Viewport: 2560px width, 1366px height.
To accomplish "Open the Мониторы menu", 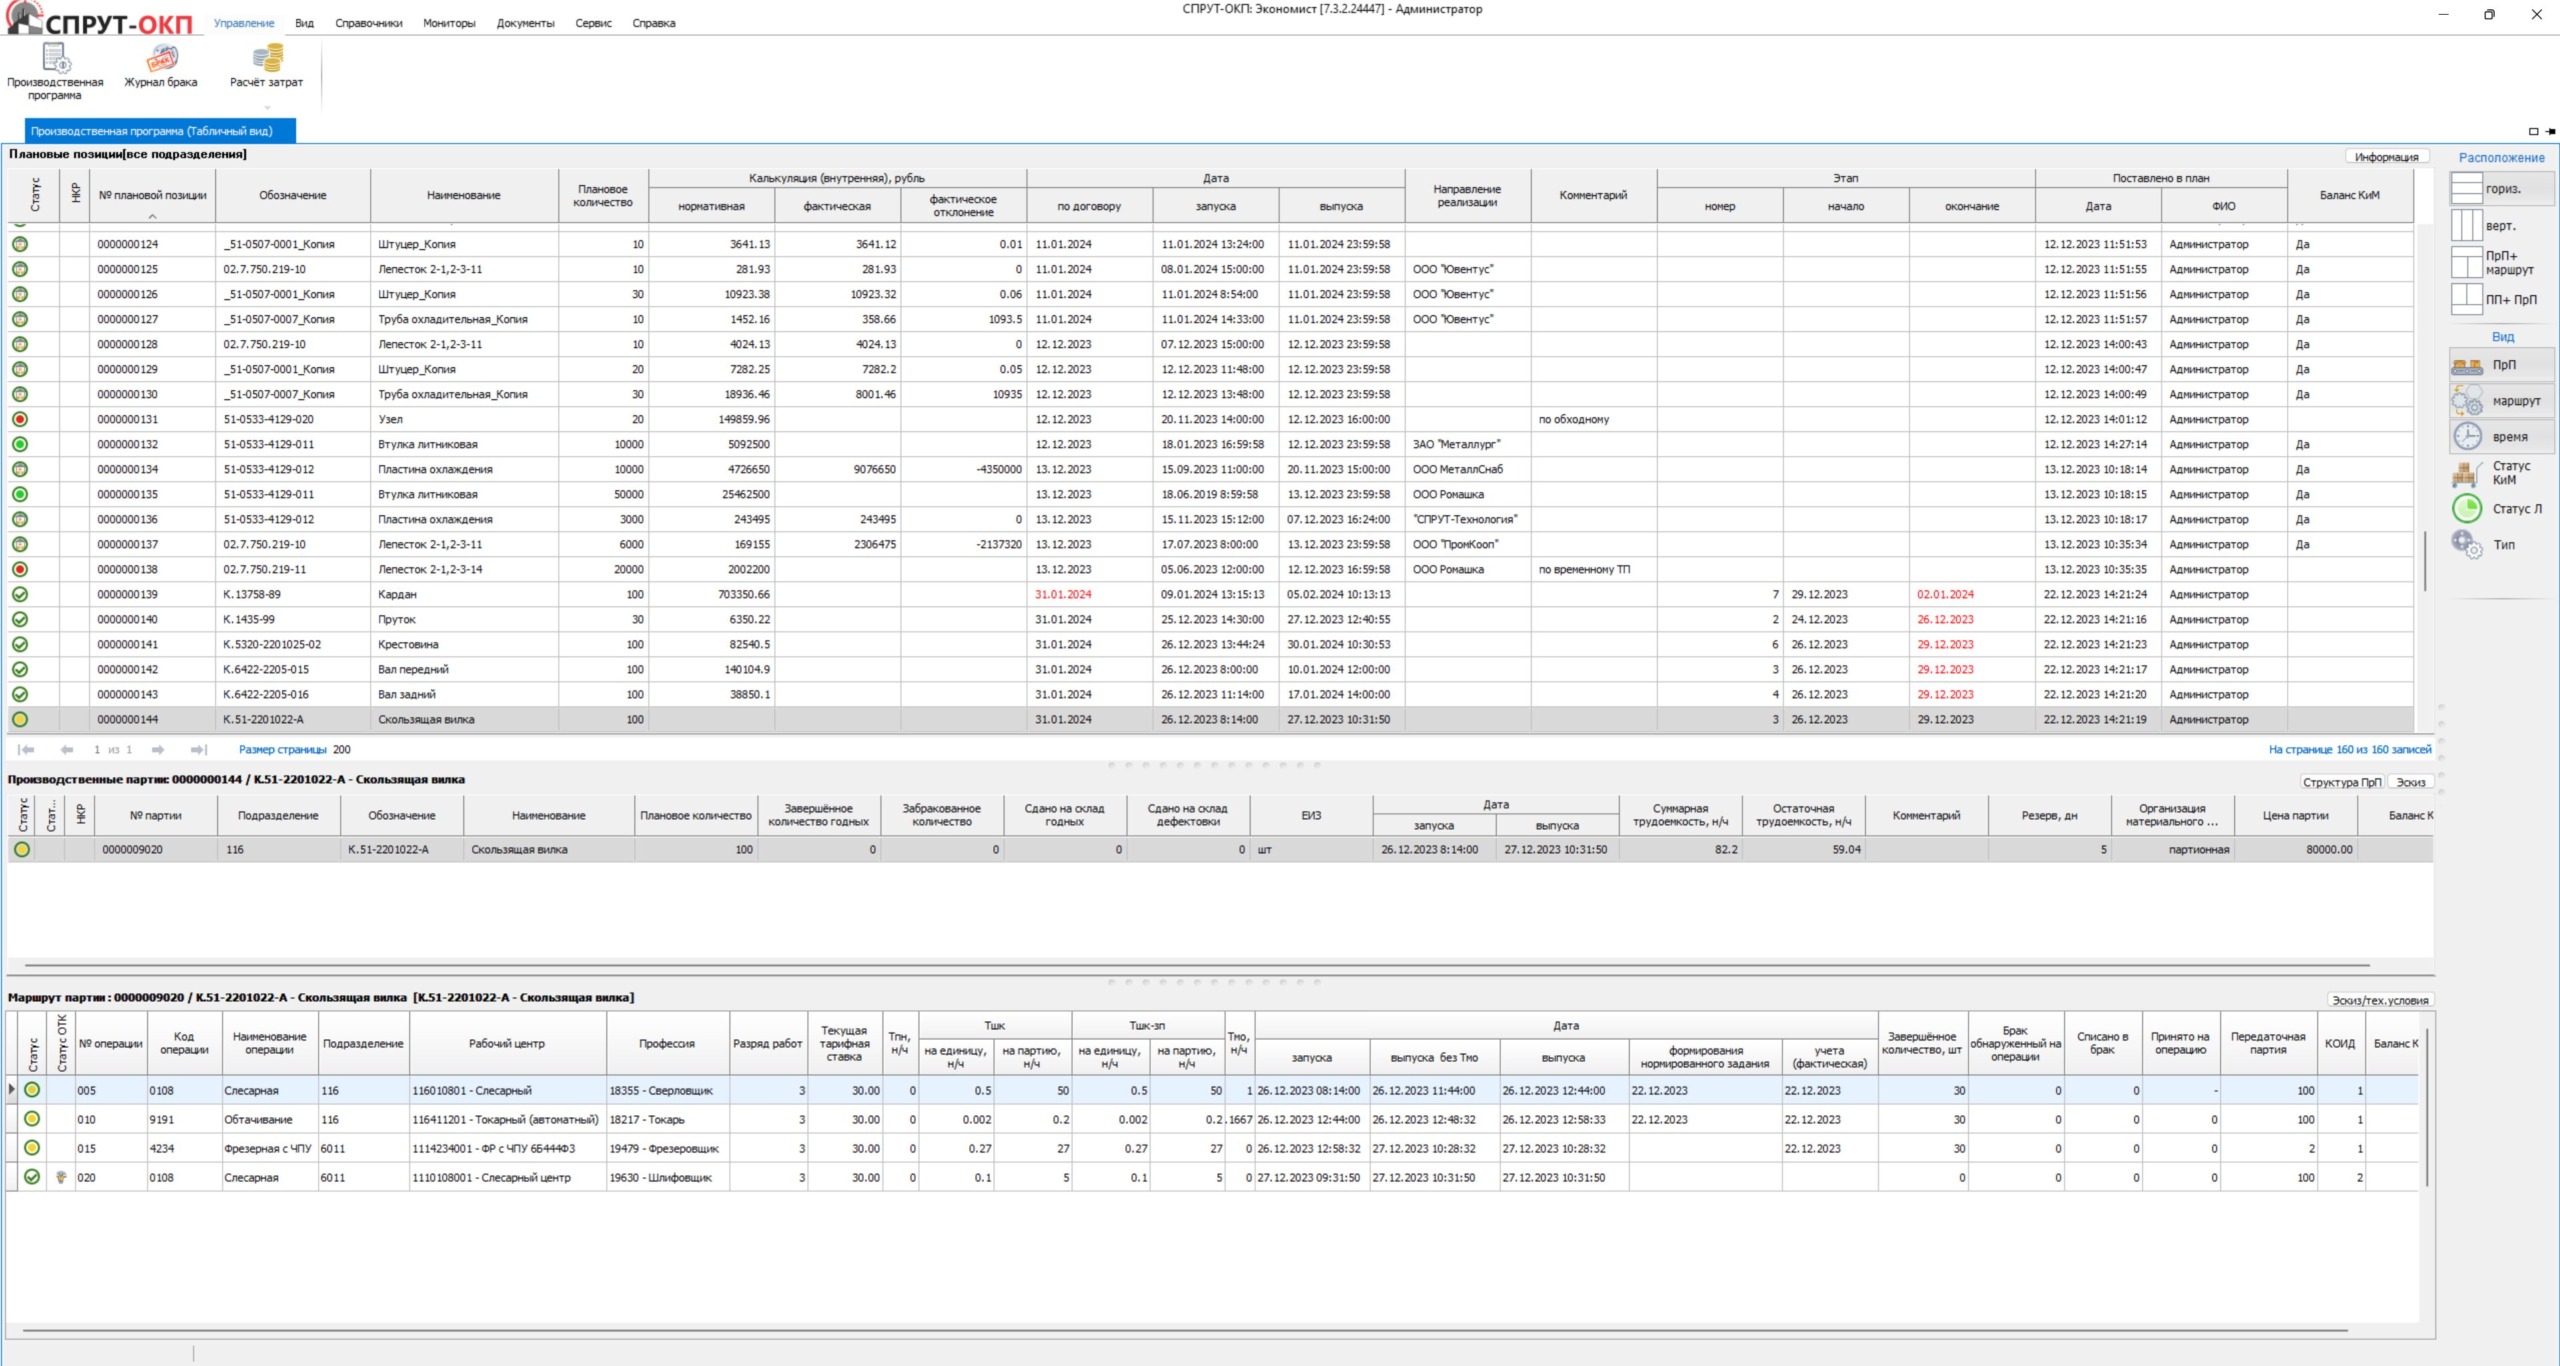I will click(449, 23).
